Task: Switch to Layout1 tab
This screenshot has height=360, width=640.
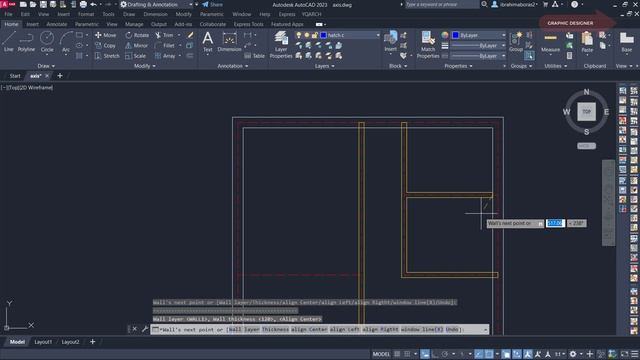Action: click(43, 342)
